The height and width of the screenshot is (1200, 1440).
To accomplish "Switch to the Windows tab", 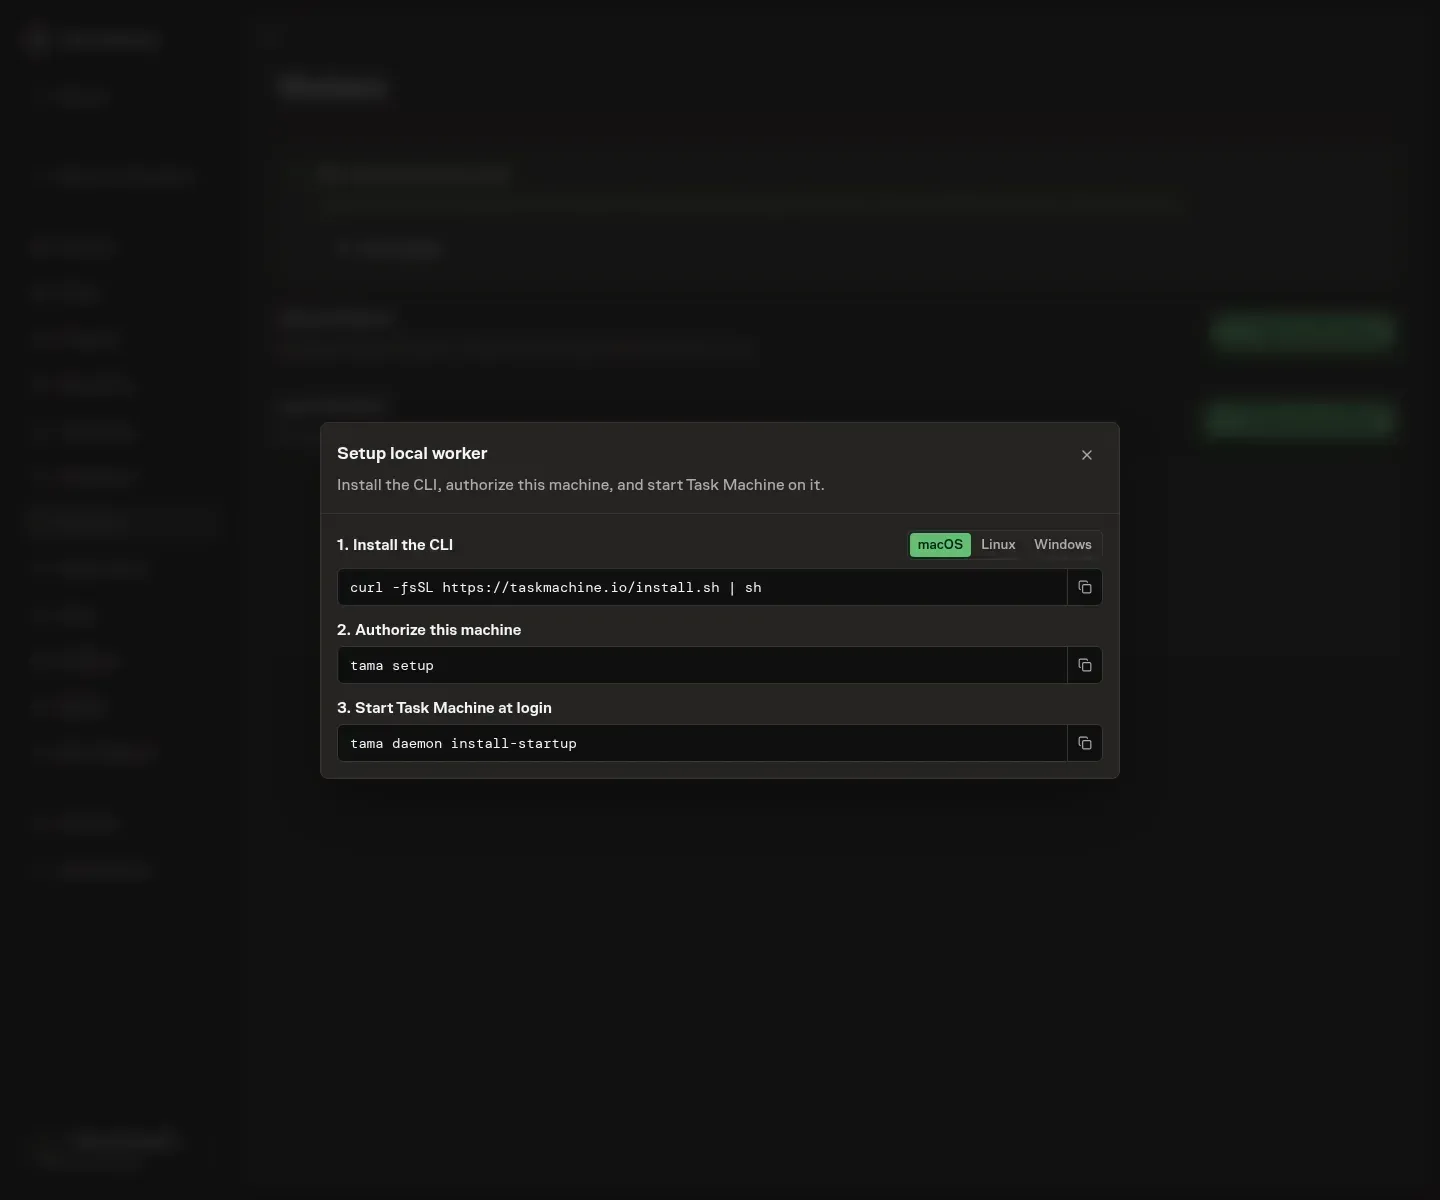I will pyautogui.click(x=1062, y=545).
